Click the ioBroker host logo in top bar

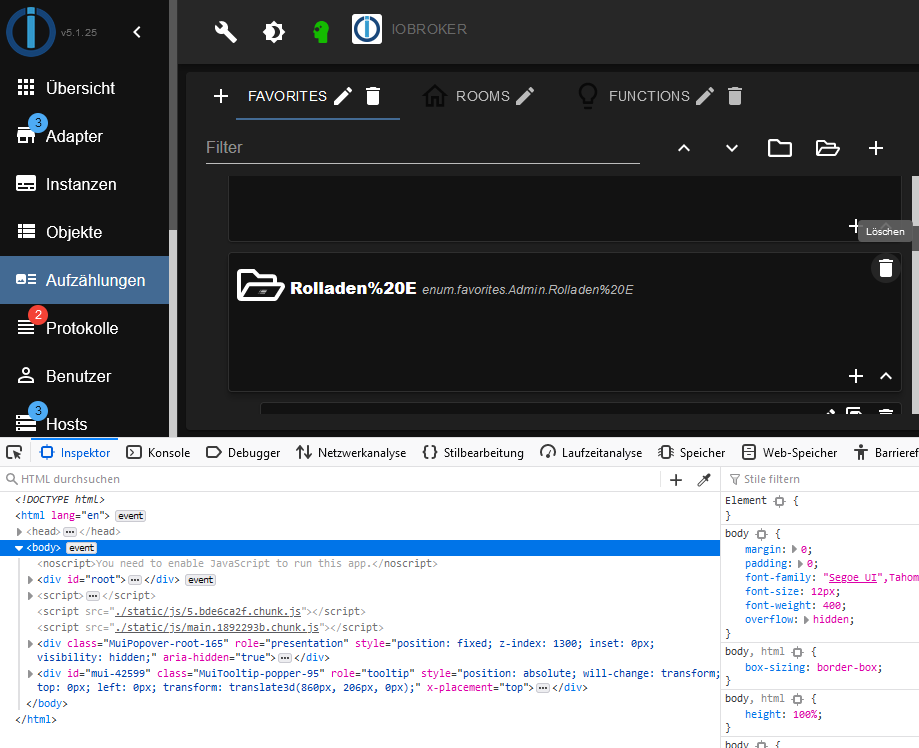pyautogui.click(x=367, y=29)
